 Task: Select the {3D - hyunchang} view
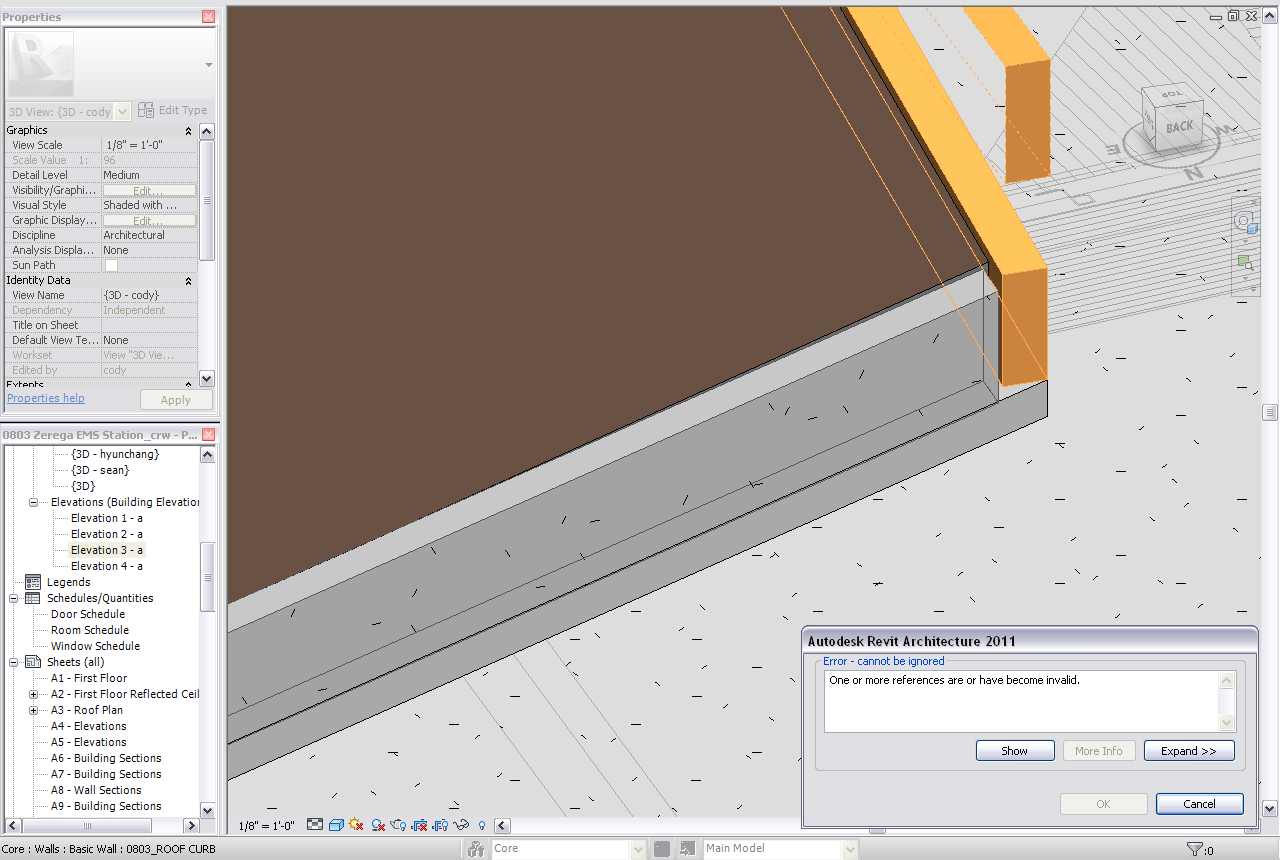pyautogui.click(x=115, y=454)
